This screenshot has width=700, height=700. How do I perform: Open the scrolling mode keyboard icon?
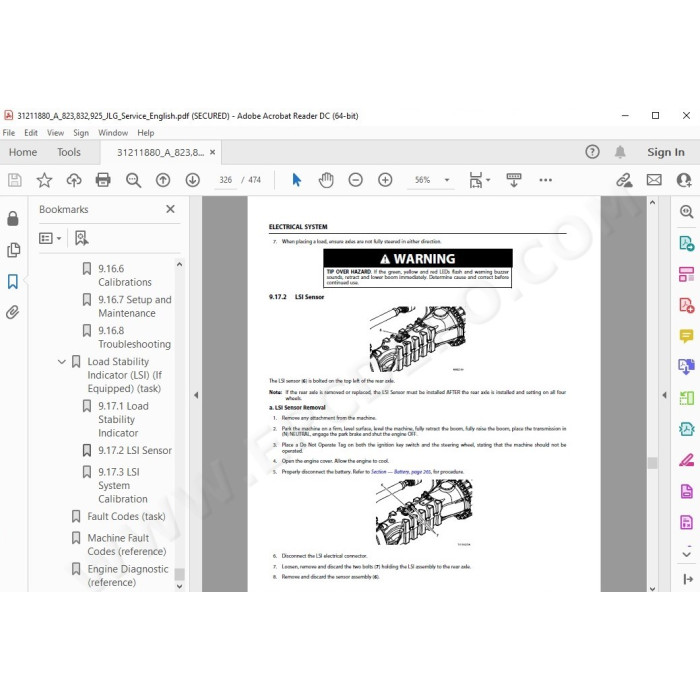tap(514, 180)
